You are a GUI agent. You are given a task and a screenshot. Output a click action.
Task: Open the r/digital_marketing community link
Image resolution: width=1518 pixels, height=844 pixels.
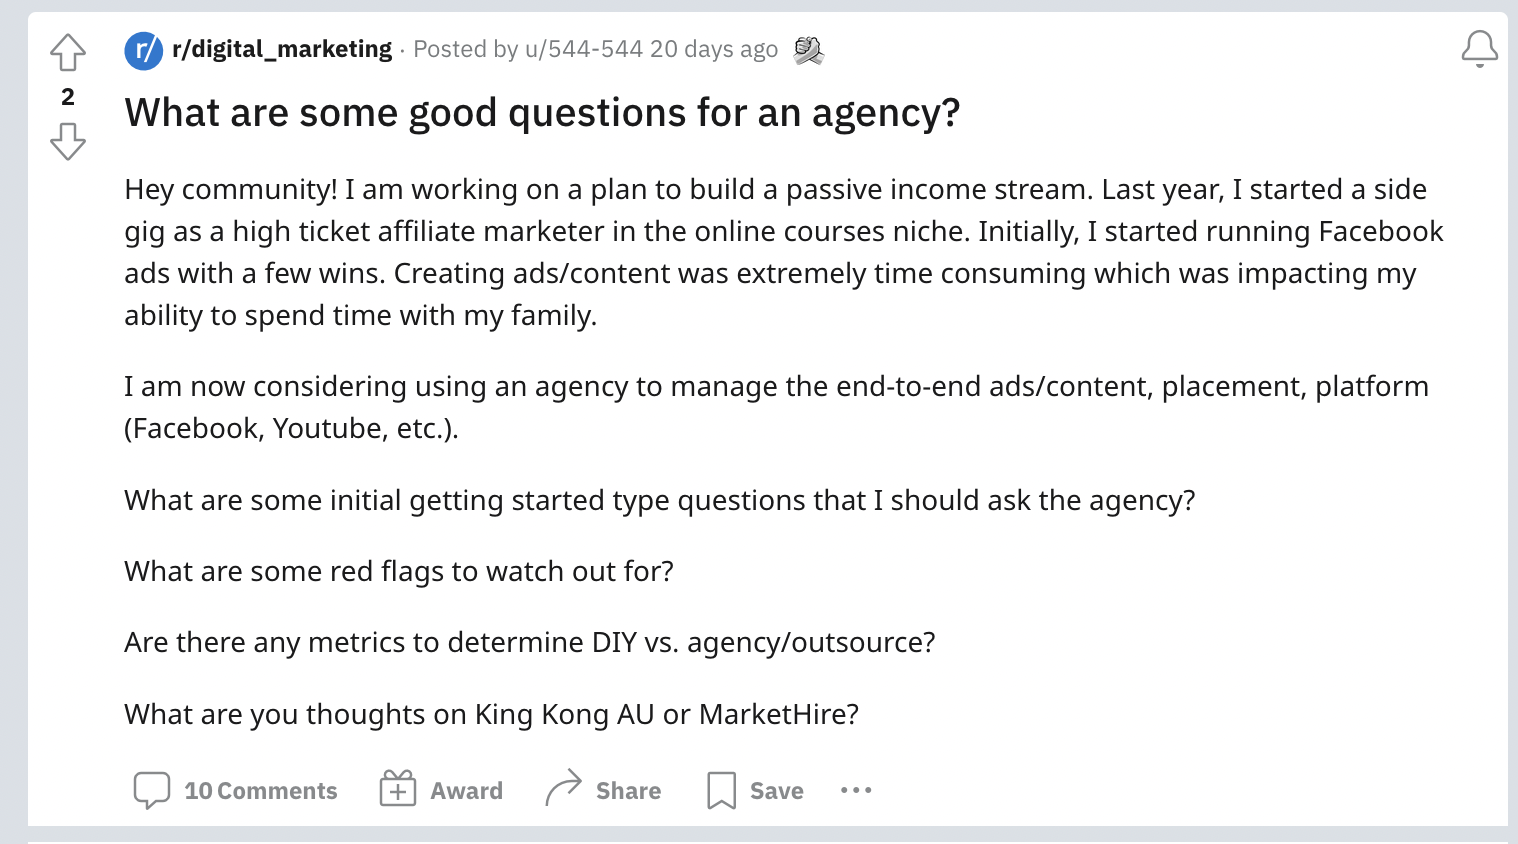pos(282,49)
